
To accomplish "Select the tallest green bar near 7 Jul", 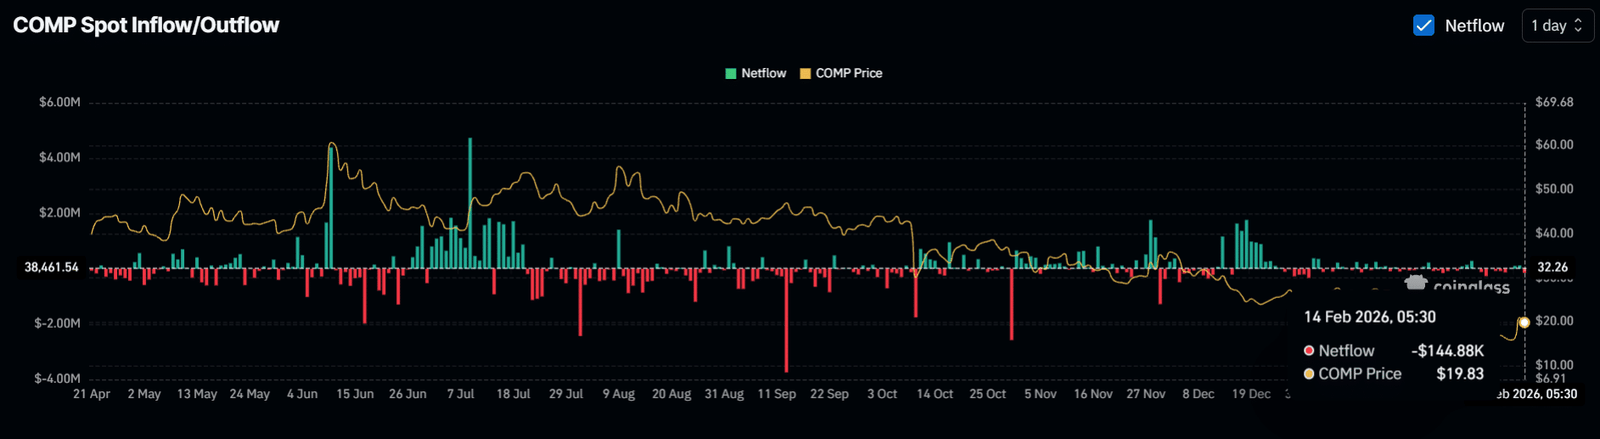I will (470, 202).
